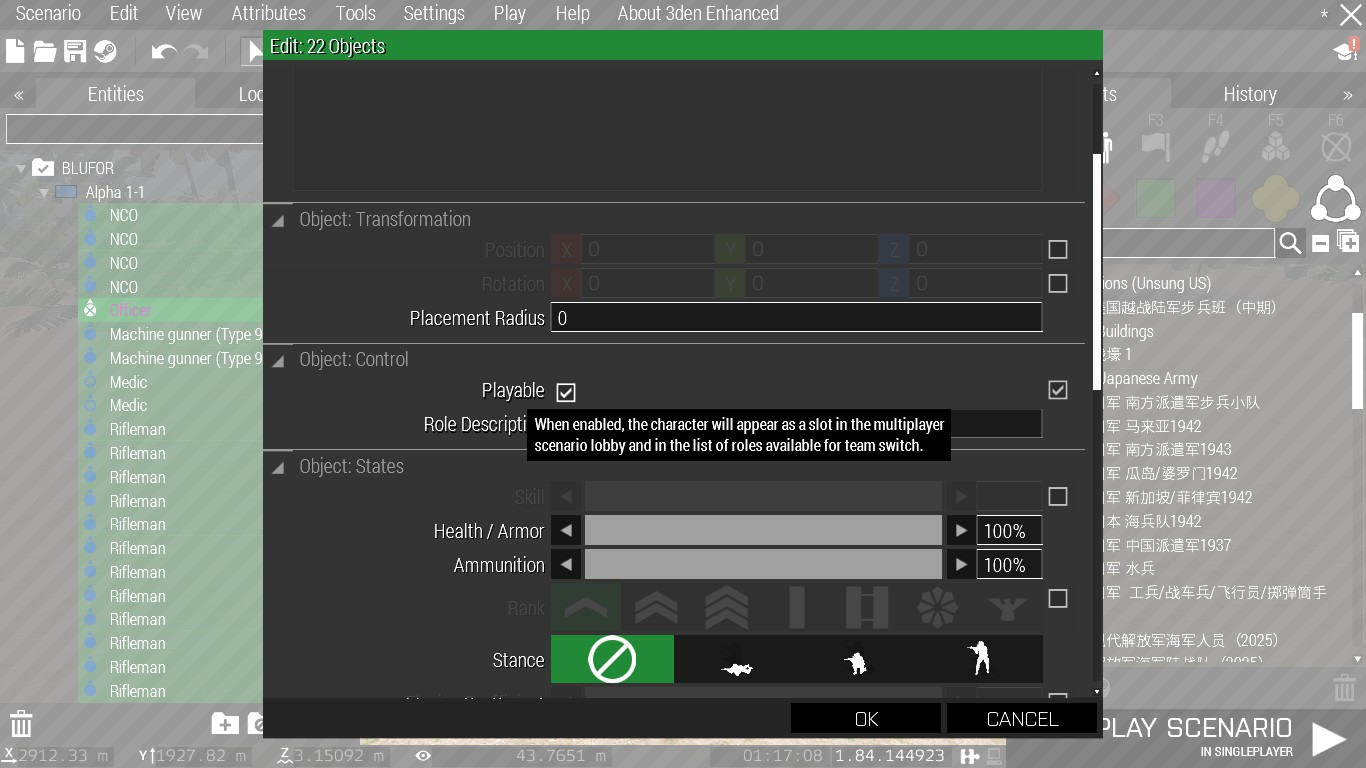
Task: Select the yellow Empty objects filter
Action: coord(1275,198)
